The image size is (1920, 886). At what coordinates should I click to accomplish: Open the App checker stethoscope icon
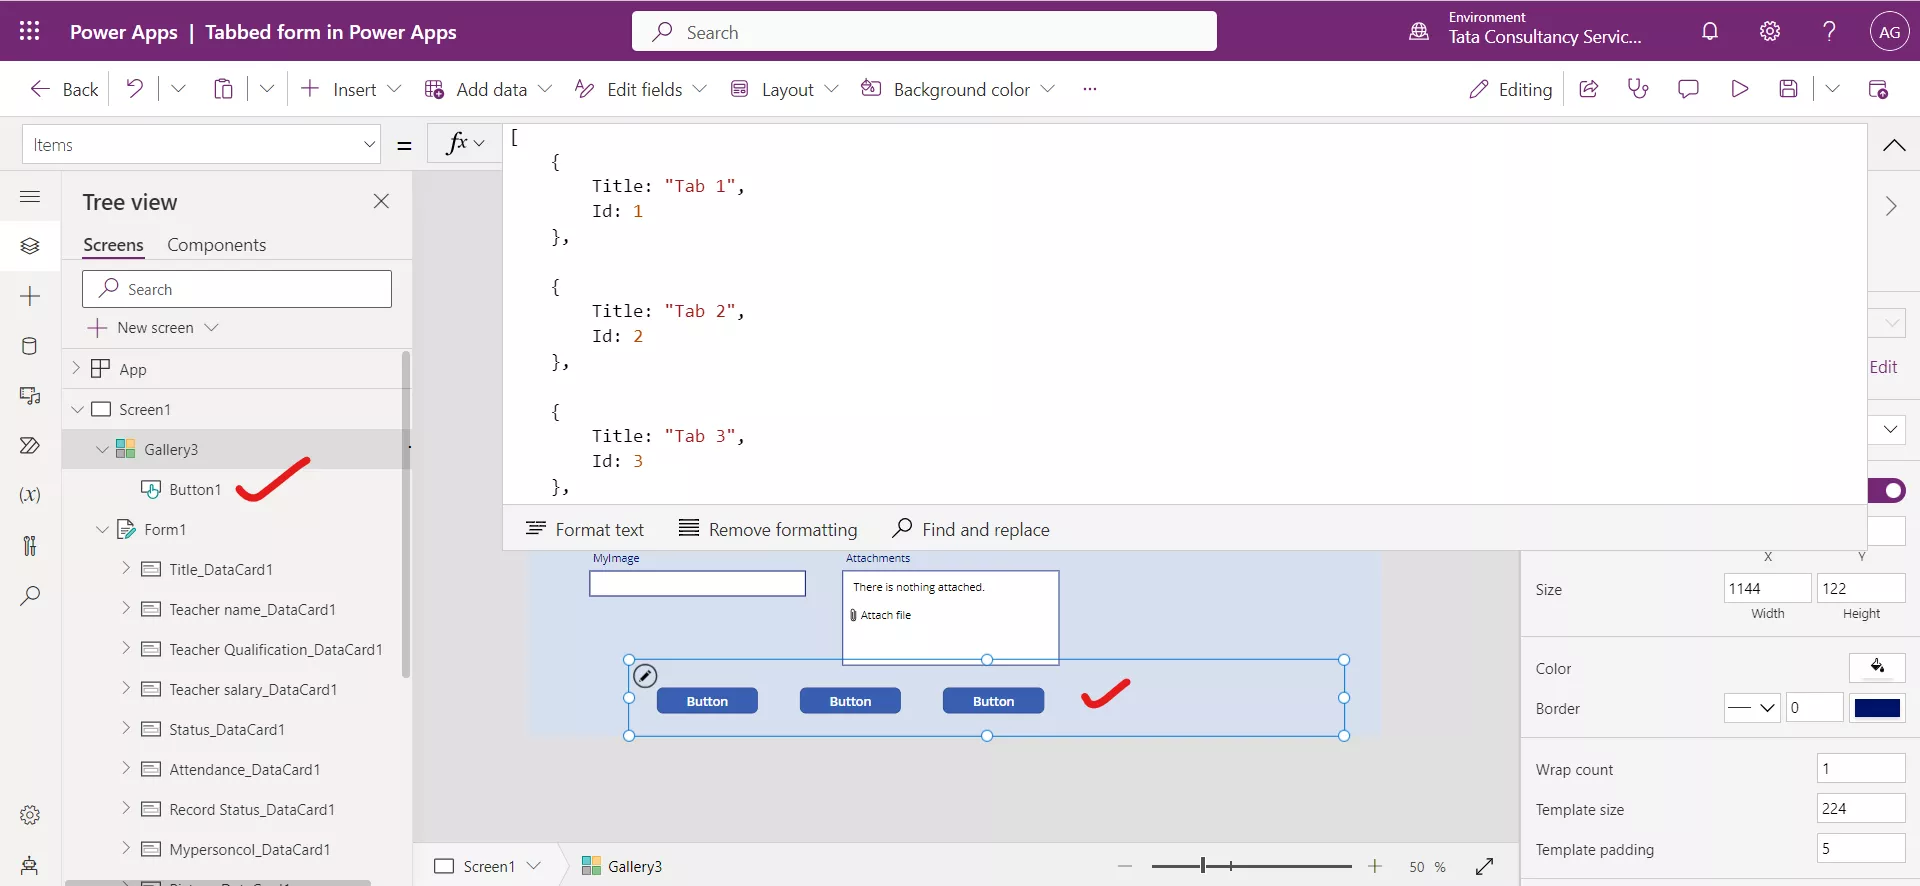click(x=1638, y=89)
